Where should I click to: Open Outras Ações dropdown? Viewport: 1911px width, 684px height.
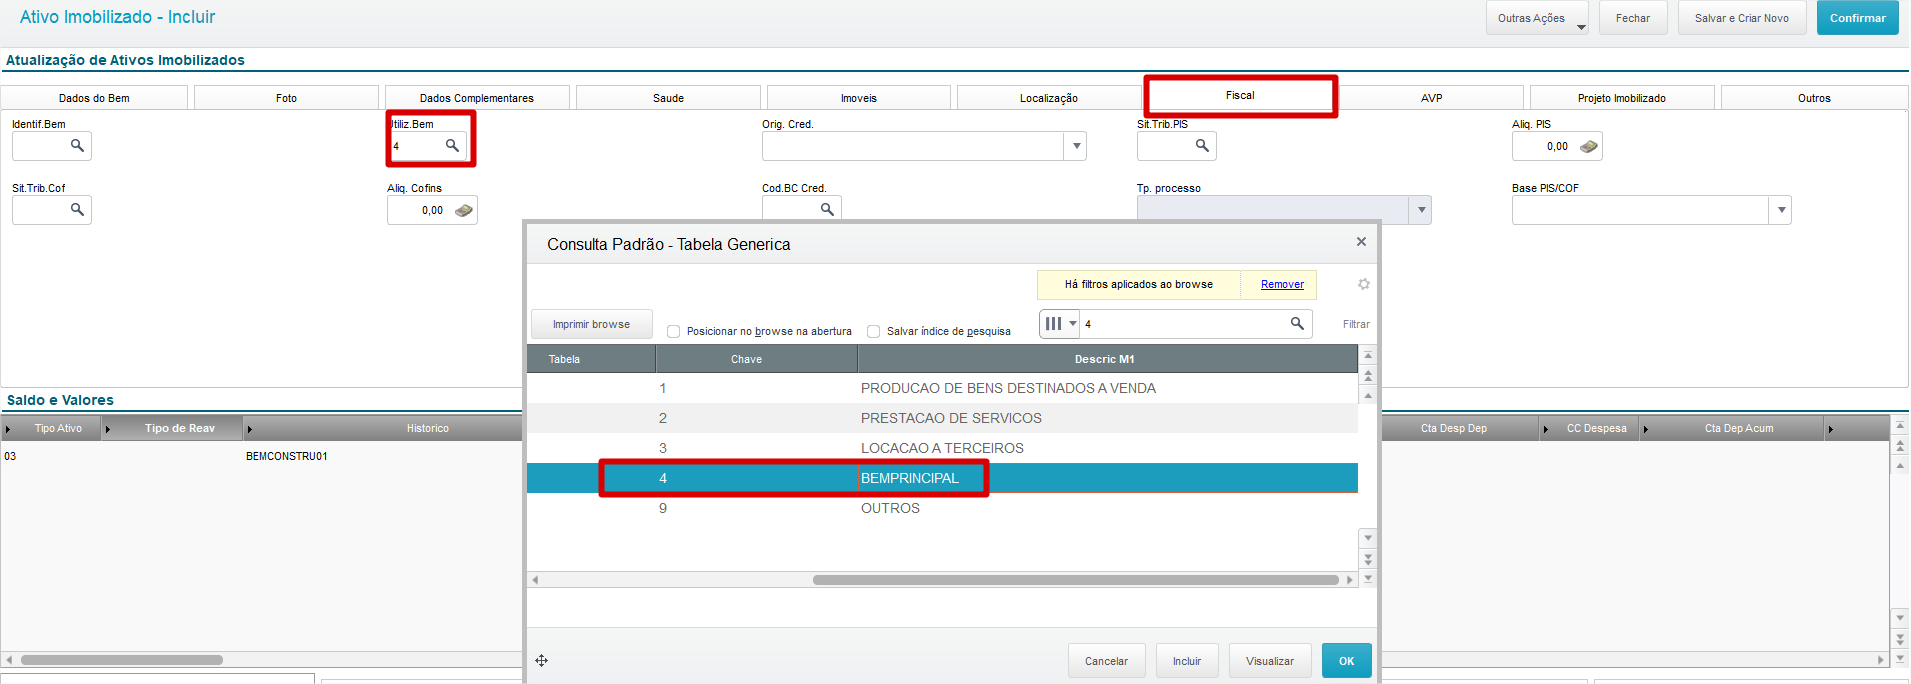click(x=1537, y=18)
